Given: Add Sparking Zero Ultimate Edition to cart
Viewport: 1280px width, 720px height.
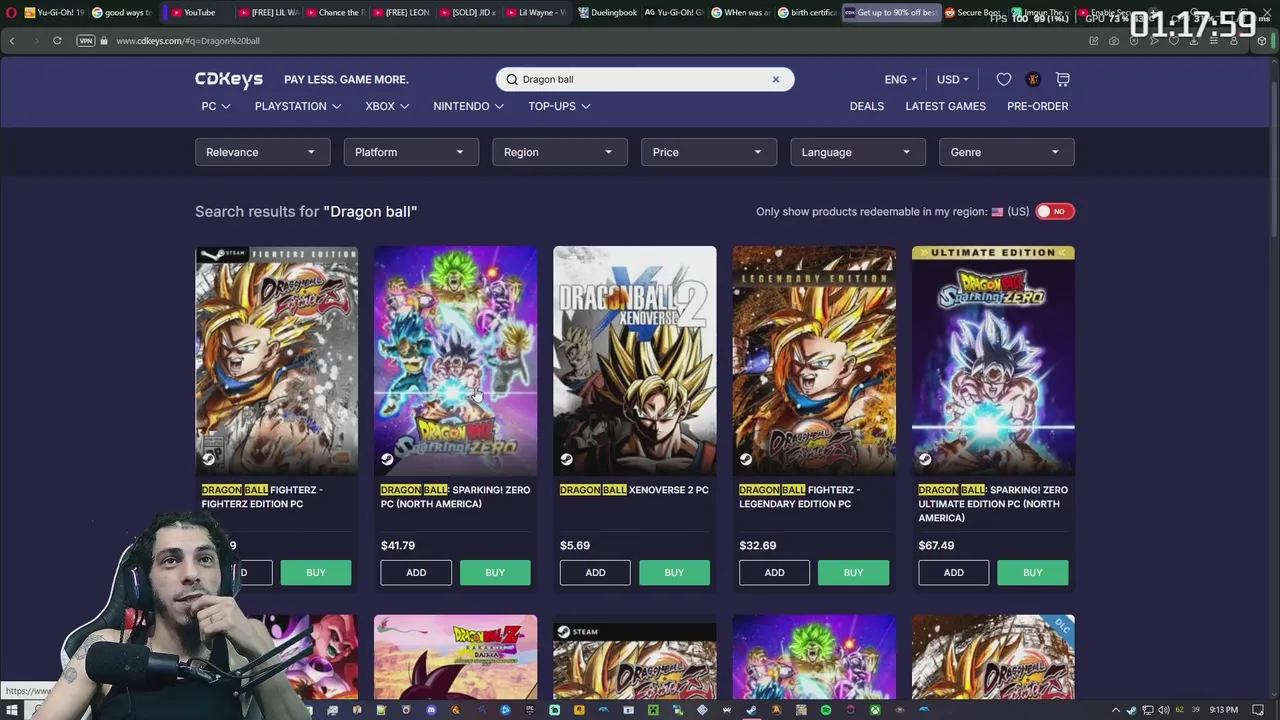Looking at the screenshot, I should 953,572.
